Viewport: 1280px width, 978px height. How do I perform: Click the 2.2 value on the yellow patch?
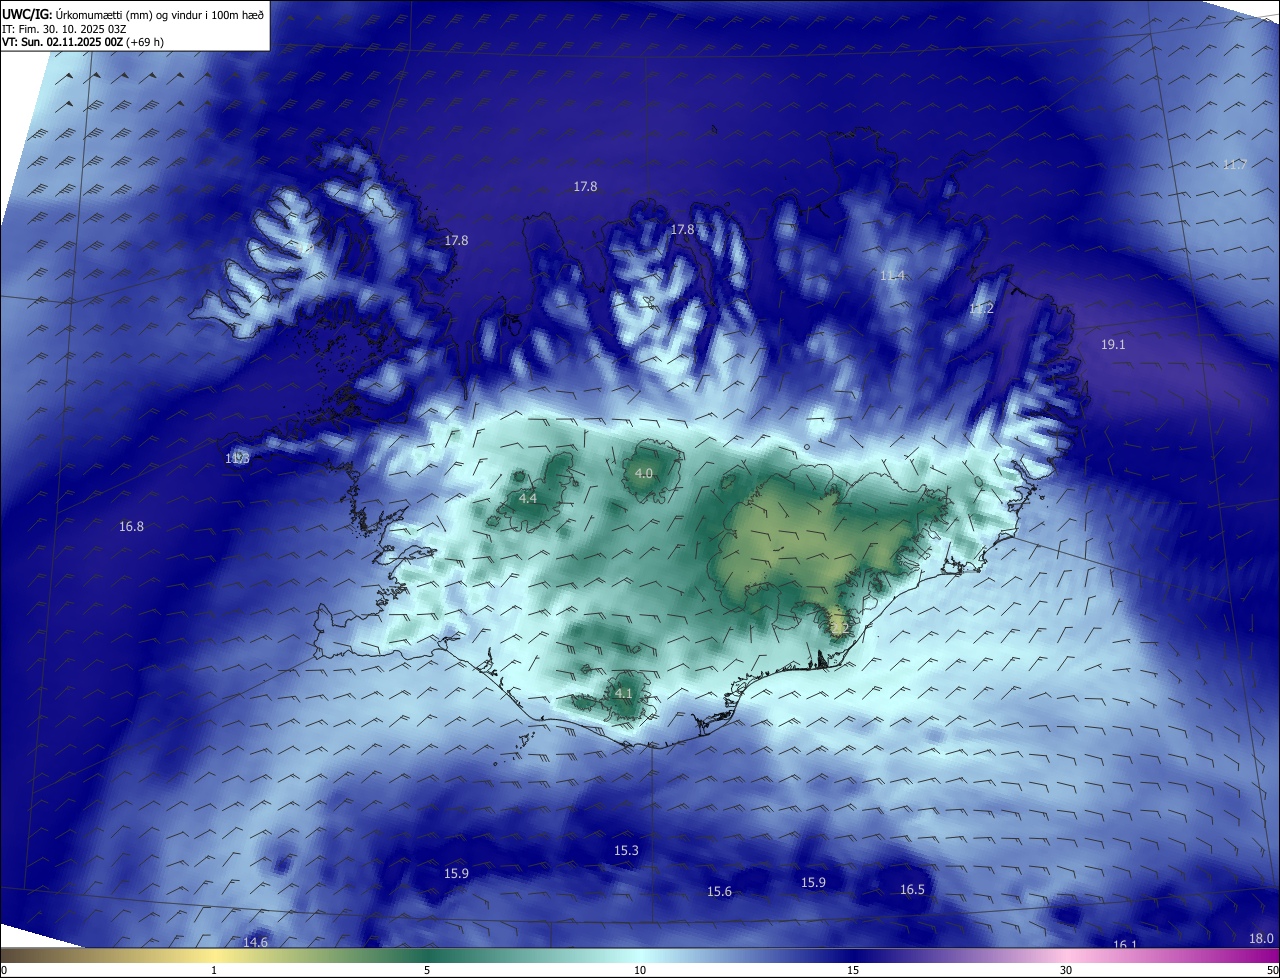[839, 628]
